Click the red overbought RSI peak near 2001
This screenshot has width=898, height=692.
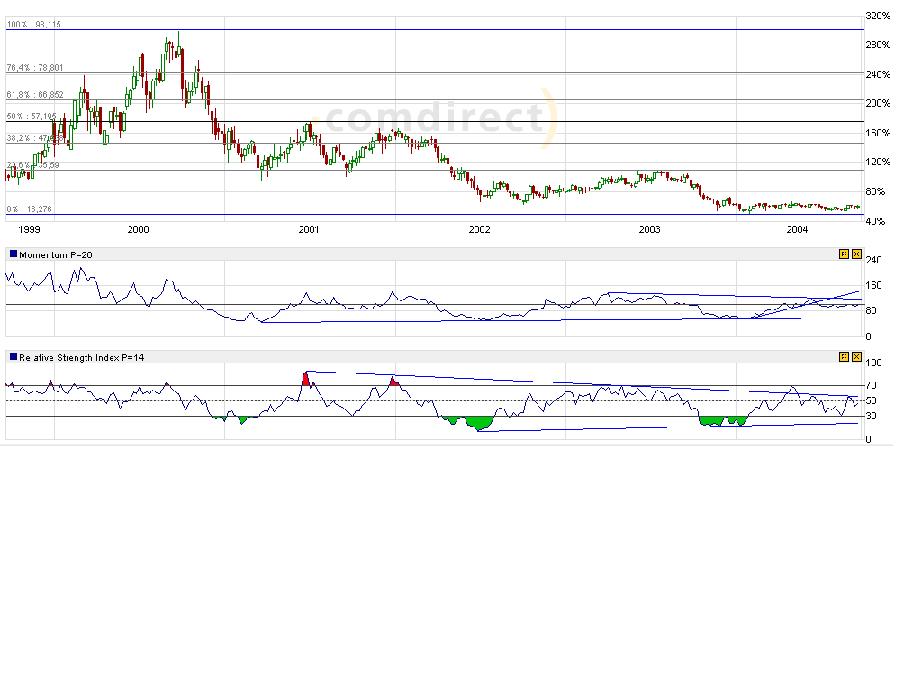[x=306, y=379]
